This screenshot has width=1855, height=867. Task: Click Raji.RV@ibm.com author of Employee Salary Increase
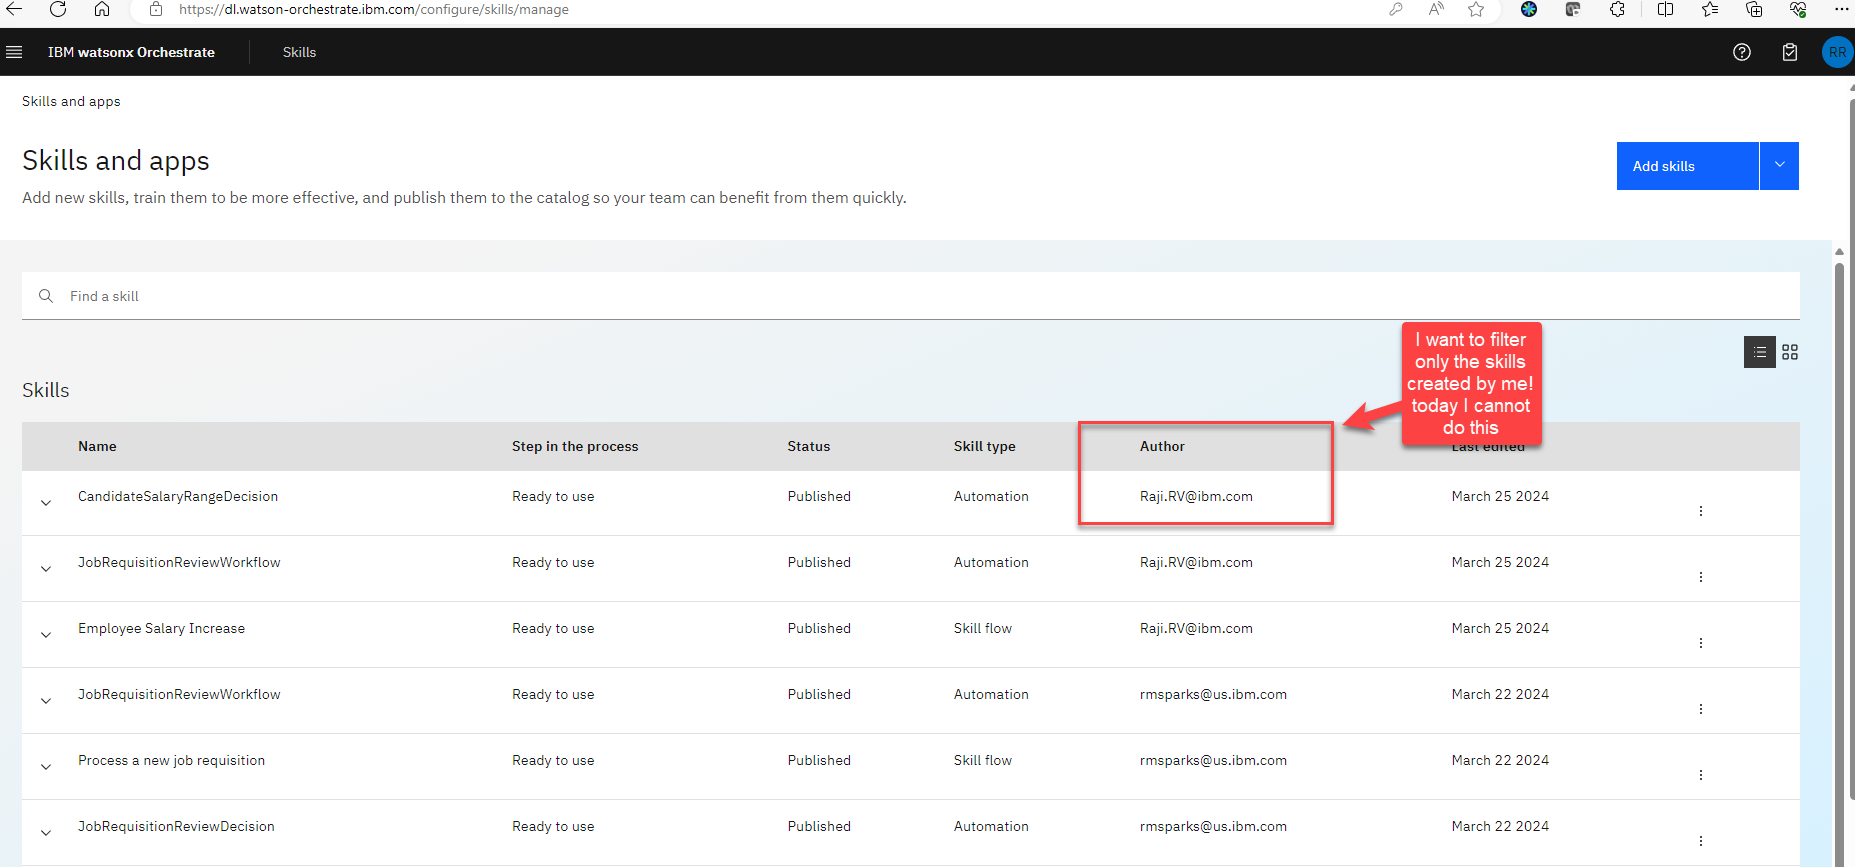[1196, 628]
